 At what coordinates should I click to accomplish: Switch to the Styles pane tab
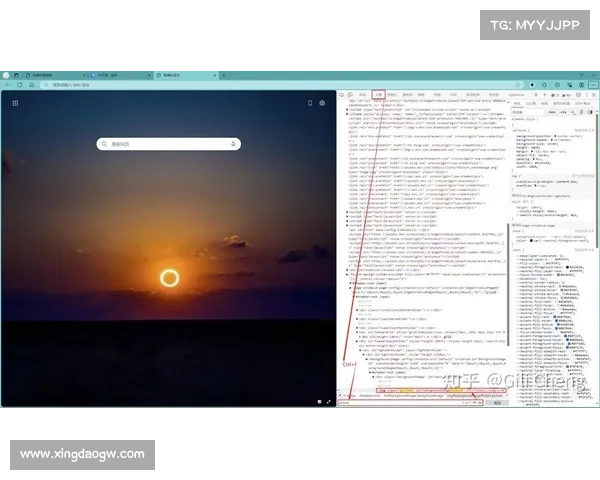click(x=518, y=102)
